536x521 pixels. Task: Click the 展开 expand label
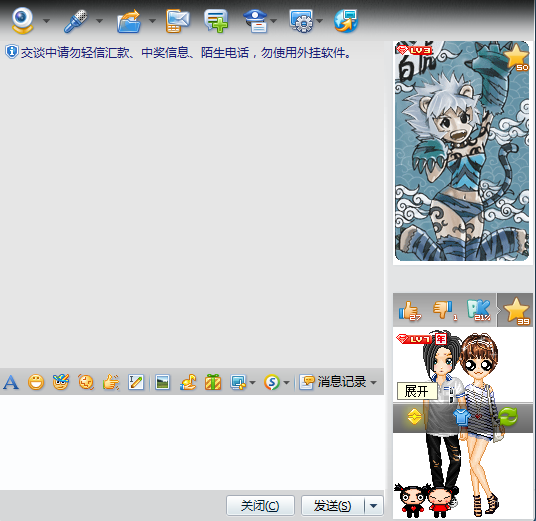(x=417, y=391)
